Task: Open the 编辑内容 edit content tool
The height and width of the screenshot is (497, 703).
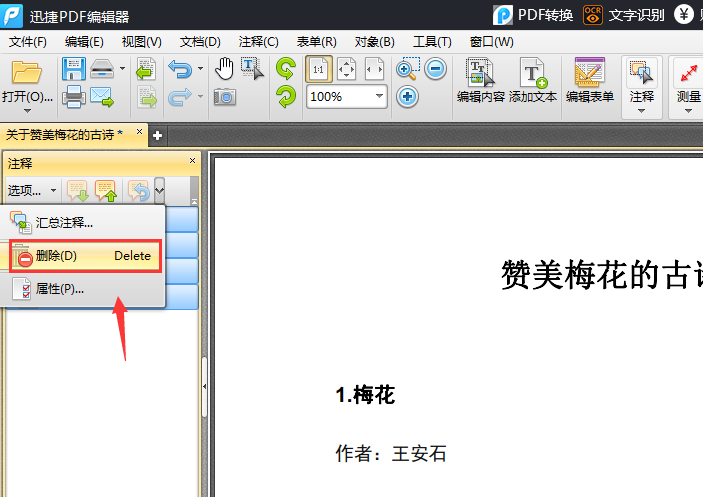Action: click(481, 80)
